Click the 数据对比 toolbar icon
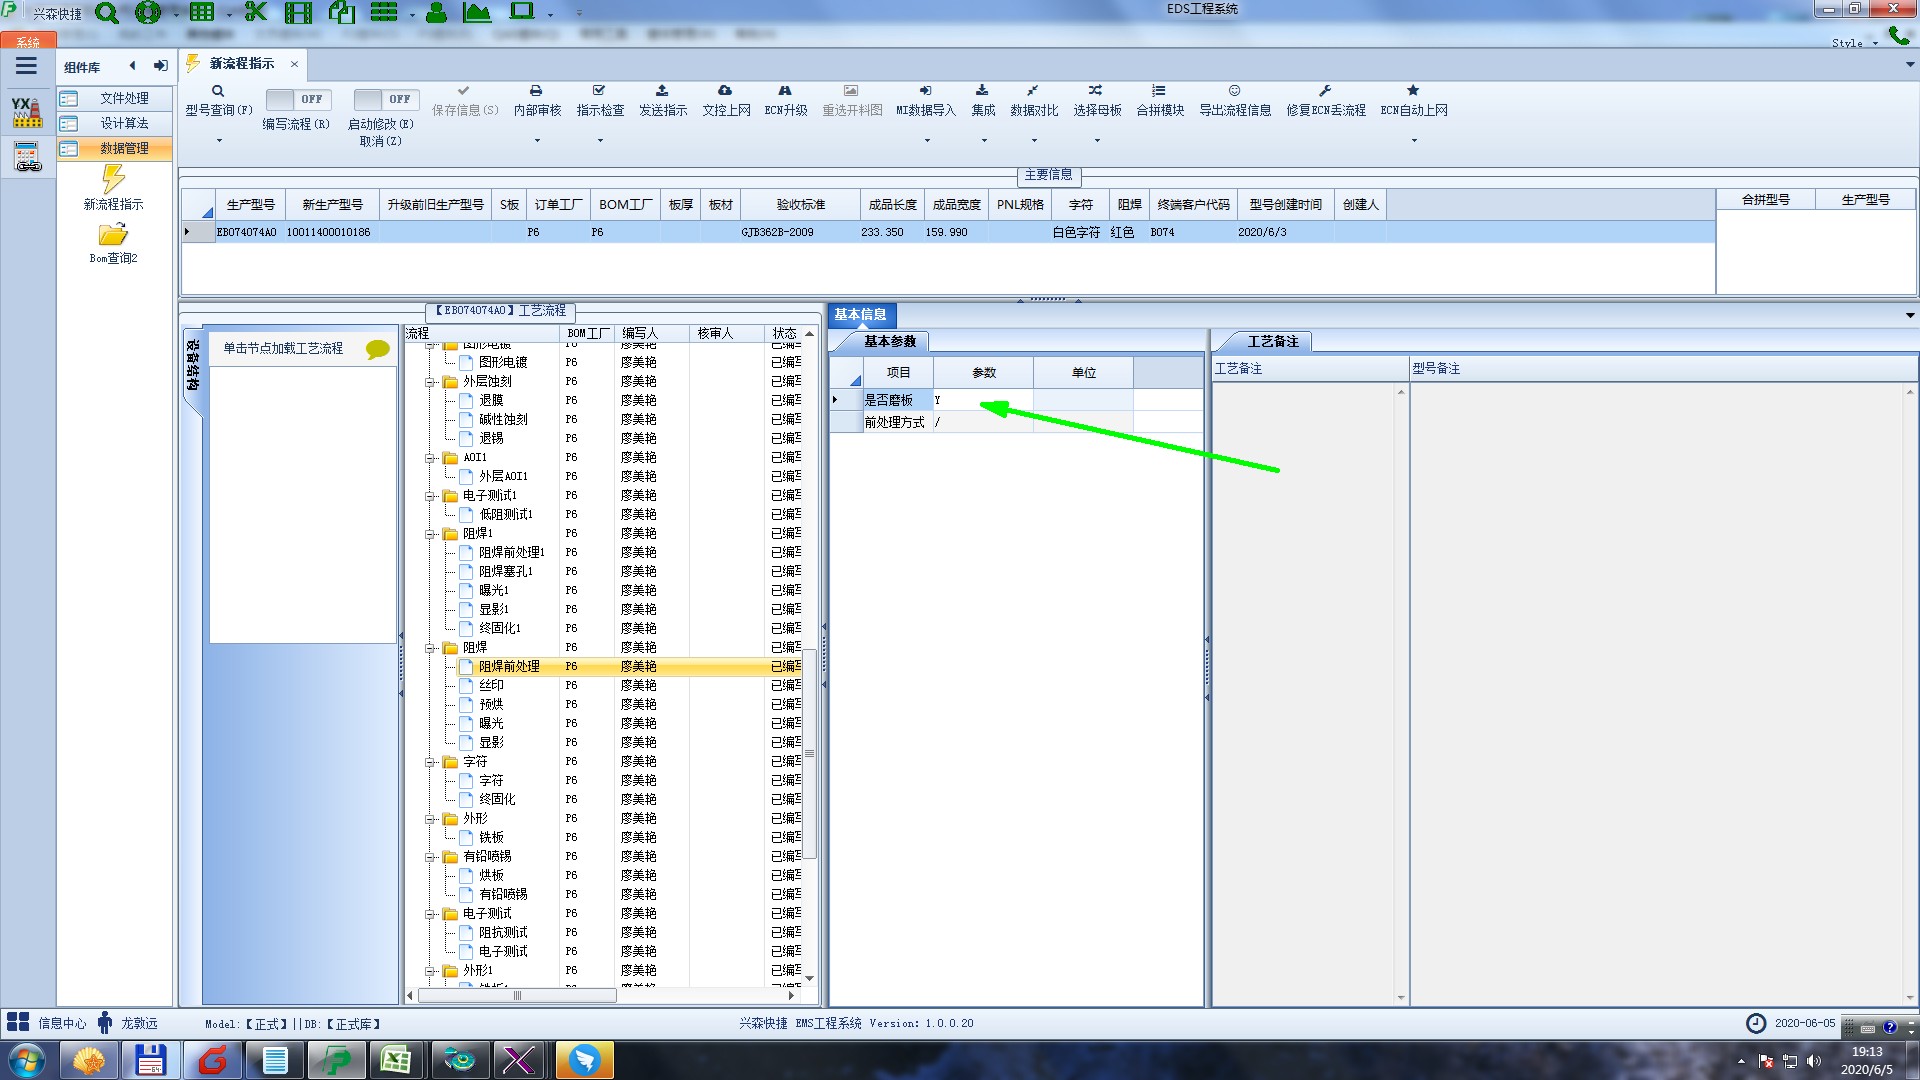The width and height of the screenshot is (1920, 1080). 1033,91
